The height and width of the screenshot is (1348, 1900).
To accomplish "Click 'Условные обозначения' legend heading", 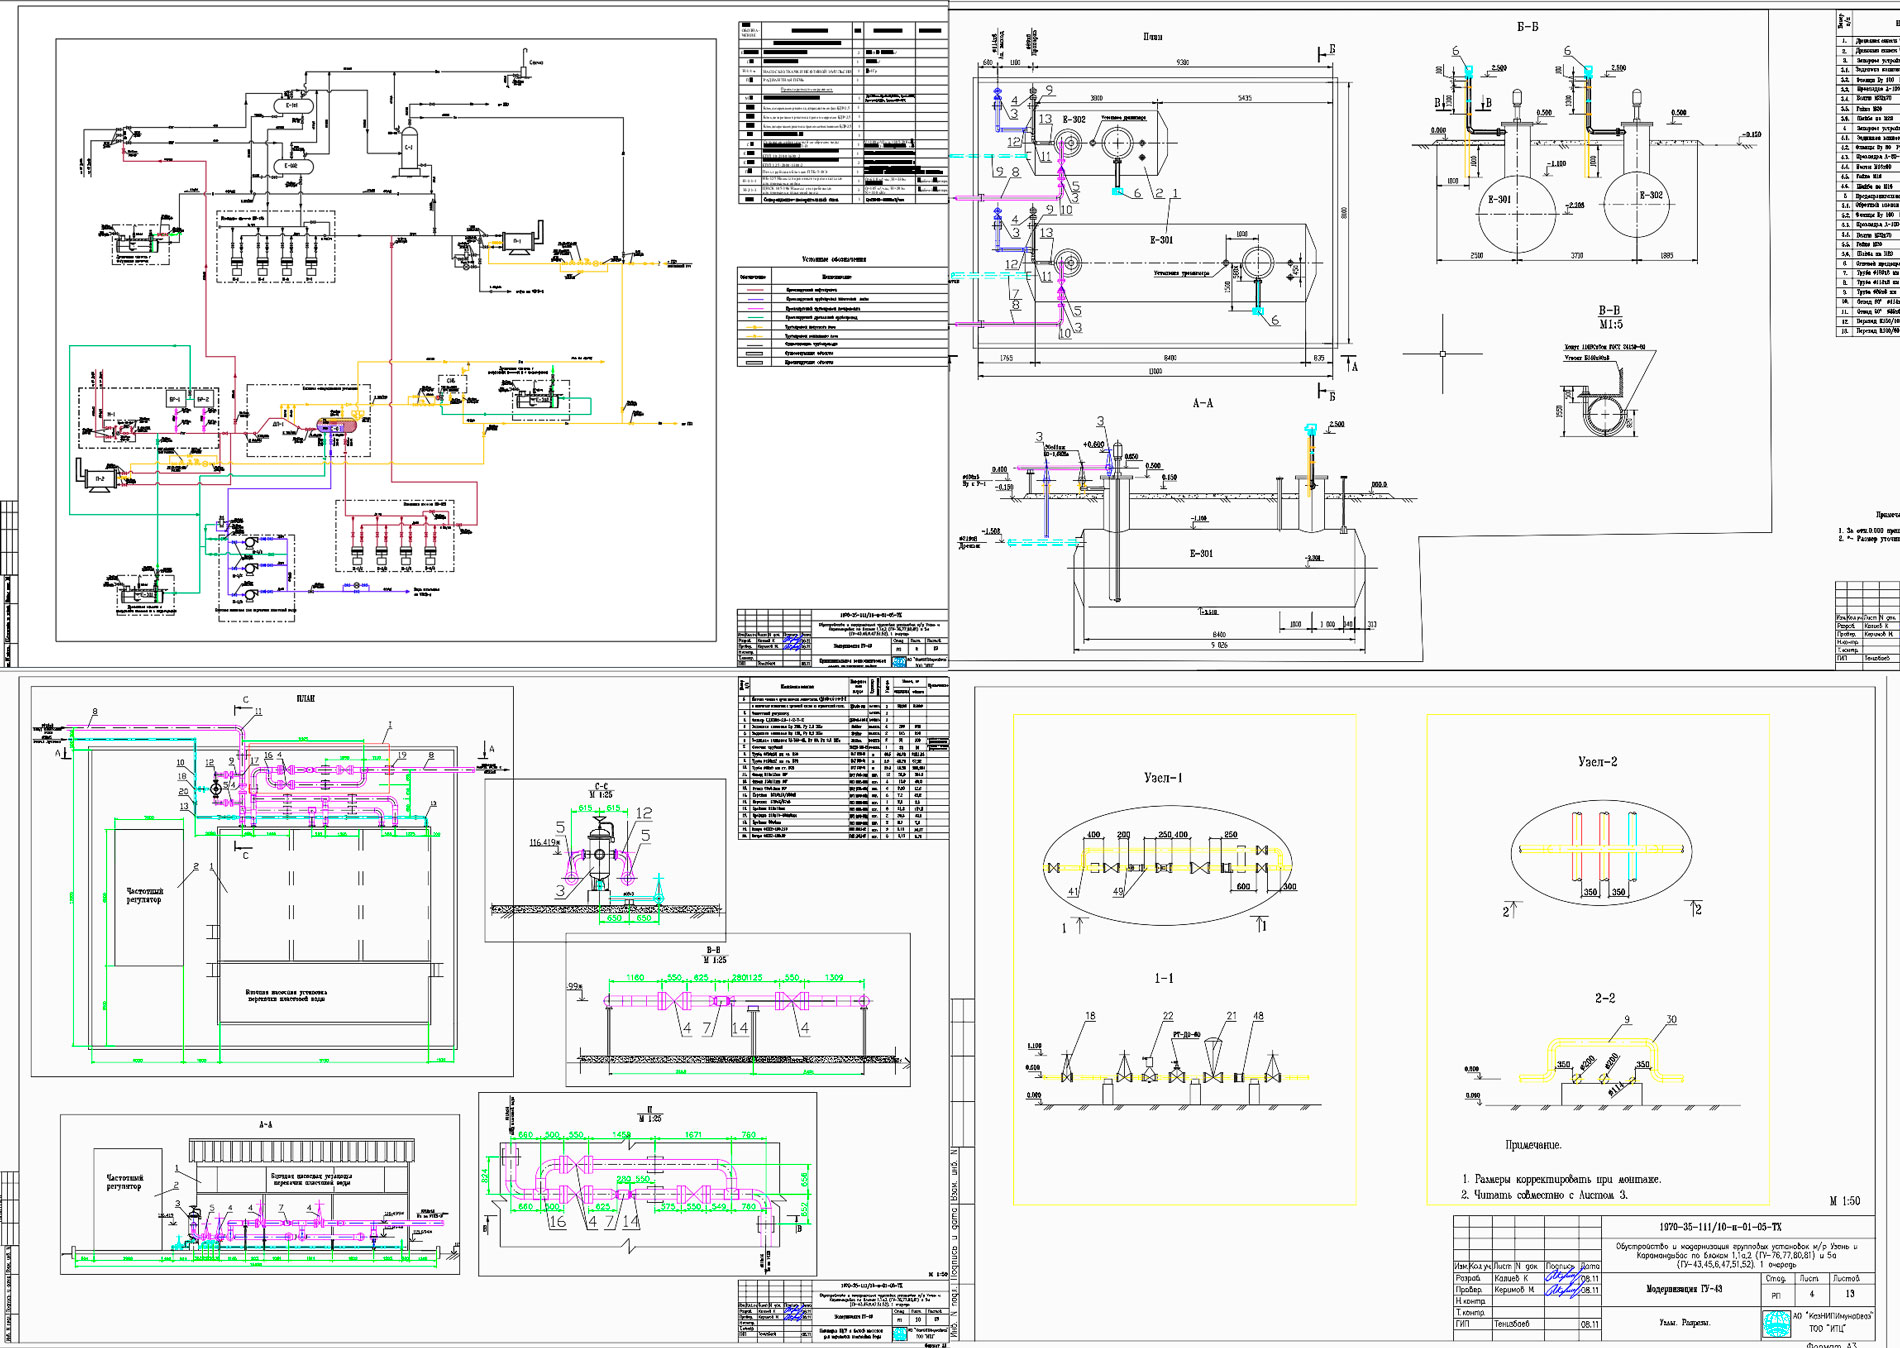I will pyautogui.click(x=834, y=259).
